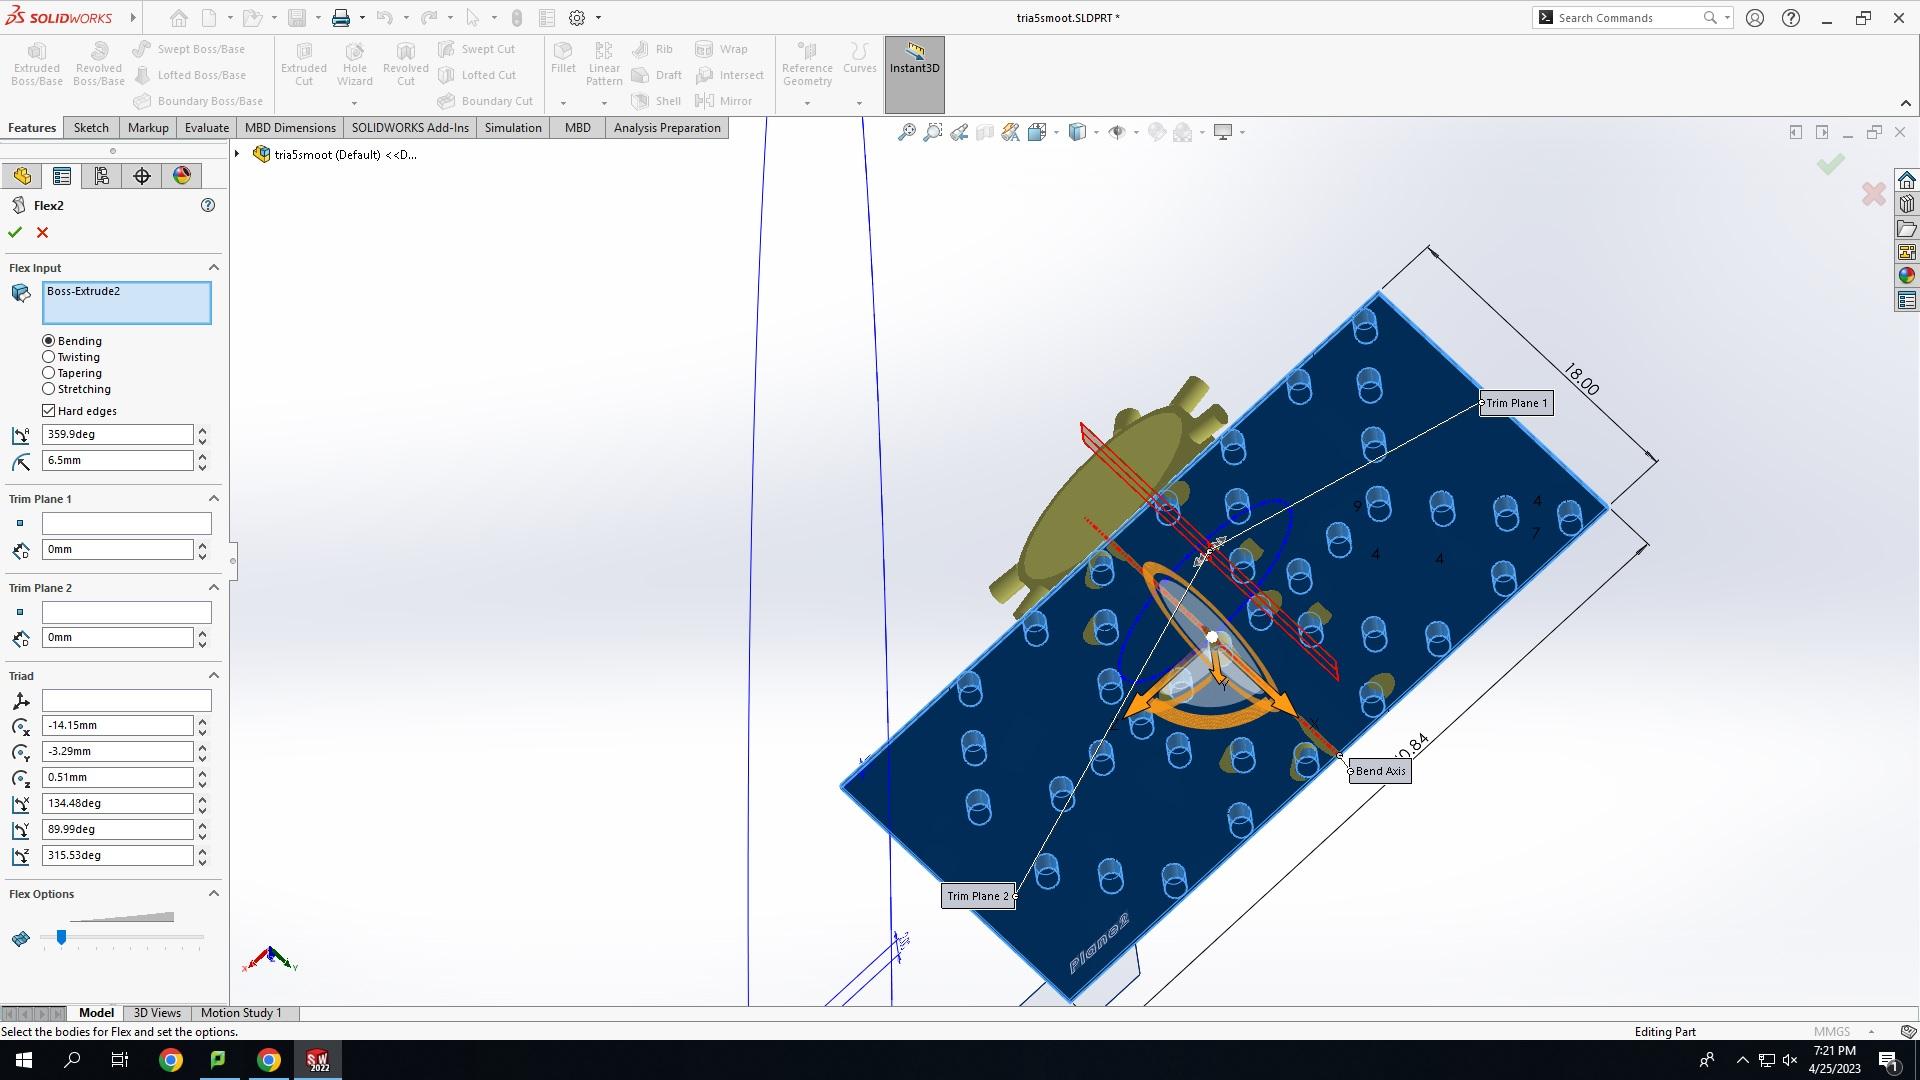Click the MMGS units in status bar
This screenshot has width=1920, height=1080.
pyautogui.click(x=1832, y=1032)
